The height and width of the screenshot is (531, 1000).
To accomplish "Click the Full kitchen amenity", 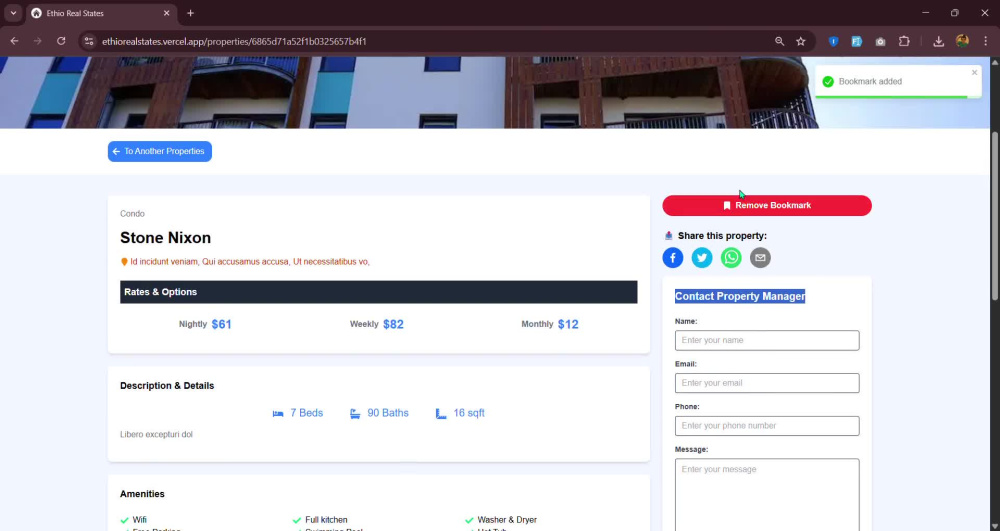I will tap(320, 520).
